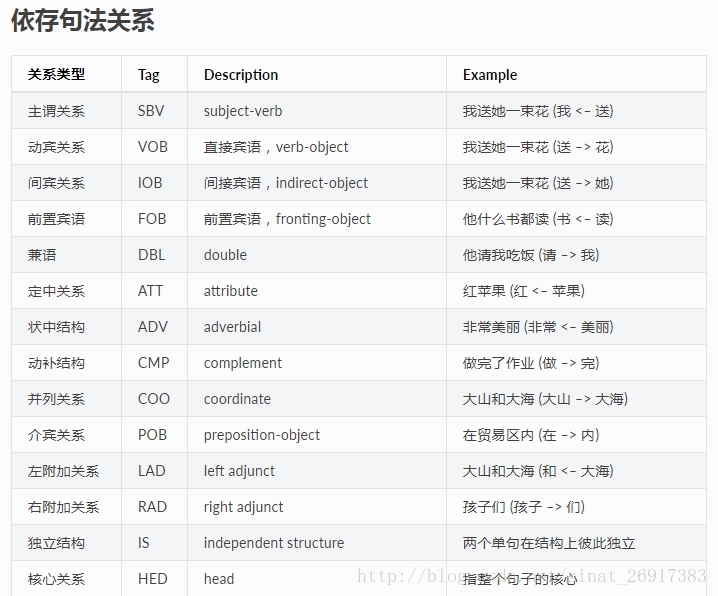This screenshot has width=718, height=596.
Task: Click the description double
Action: point(225,255)
